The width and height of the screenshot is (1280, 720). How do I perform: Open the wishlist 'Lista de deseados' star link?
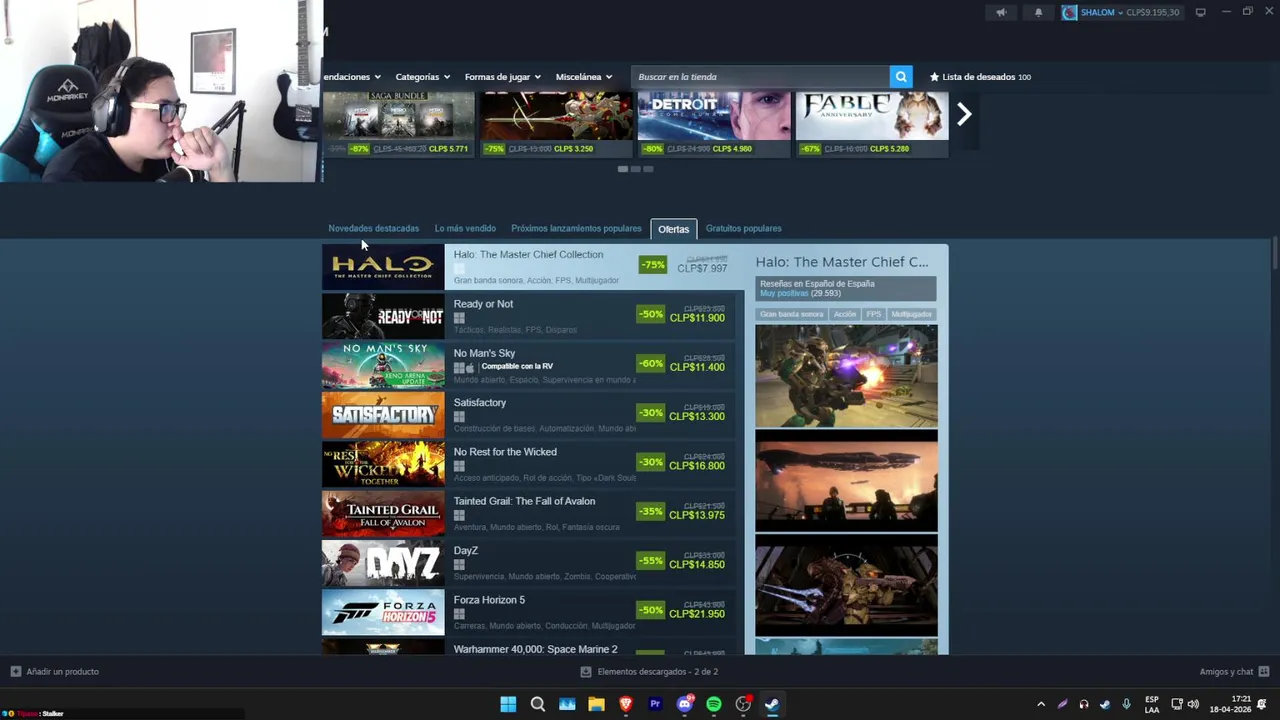[980, 76]
